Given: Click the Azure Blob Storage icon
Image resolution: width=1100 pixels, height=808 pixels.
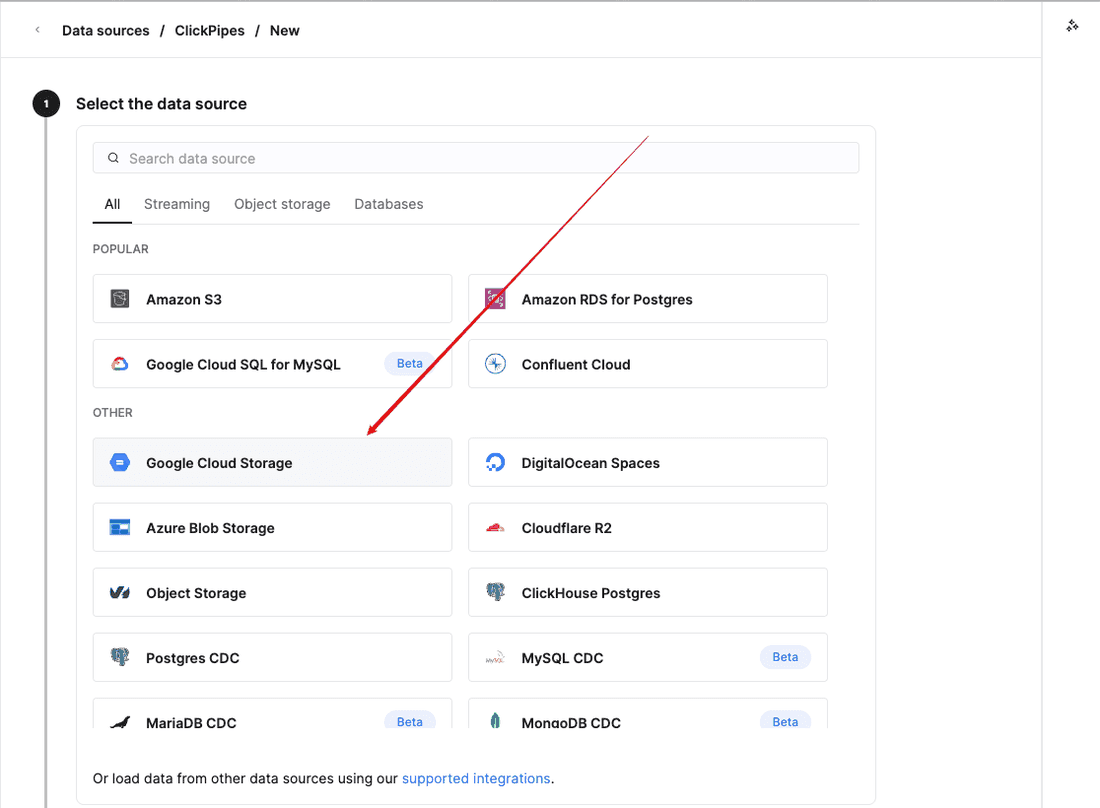Looking at the screenshot, I should tap(120, 527).
